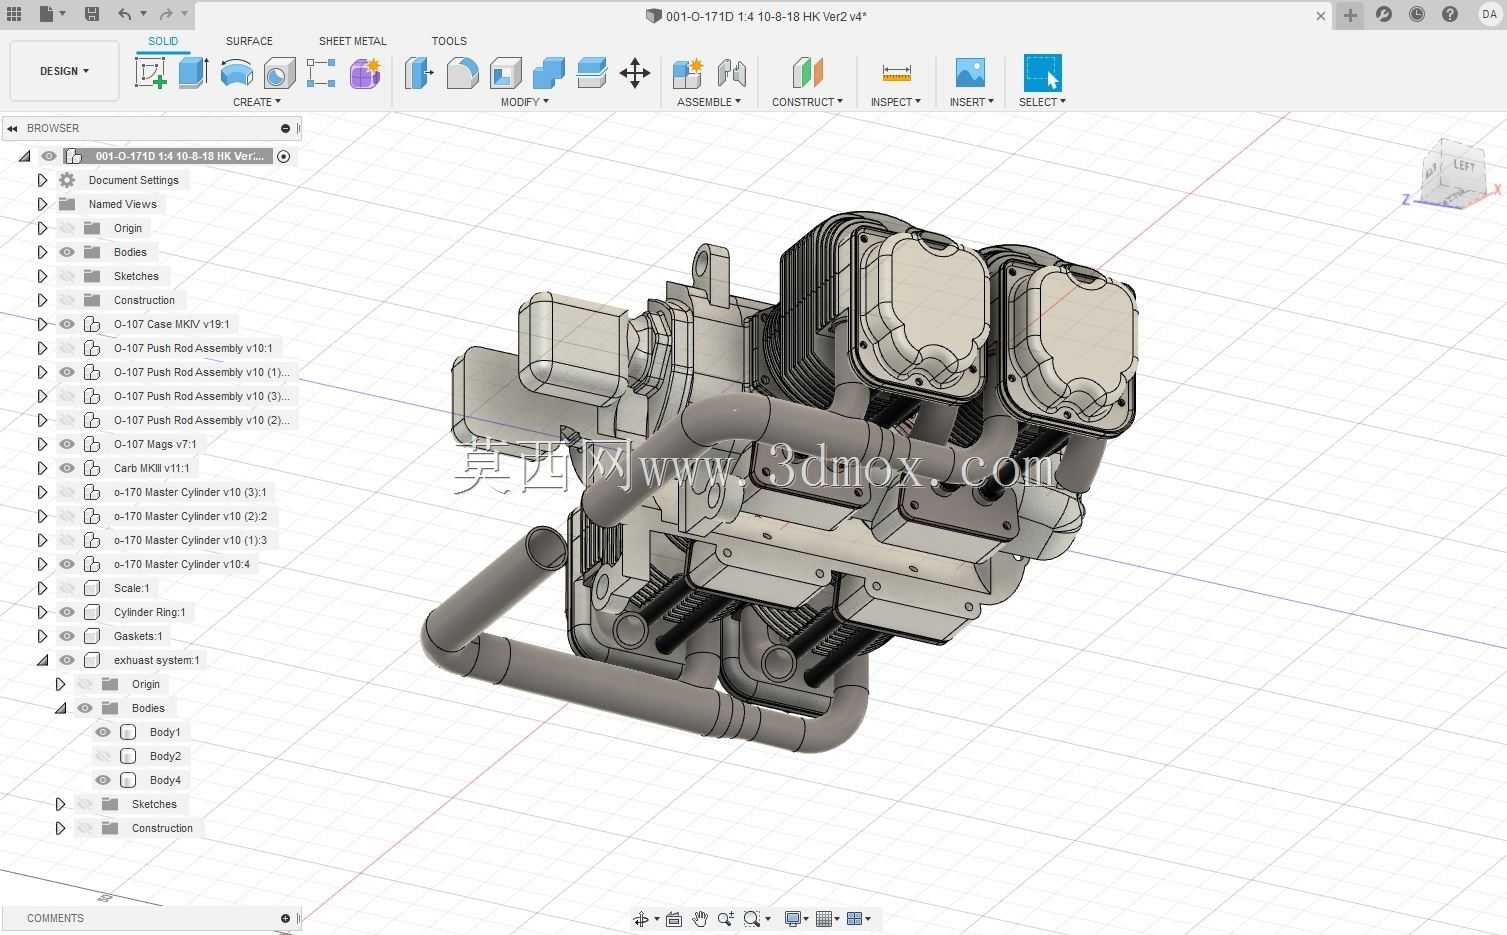Open the Orbit navigation tool

pyautogui.click(x=641, y=919)
